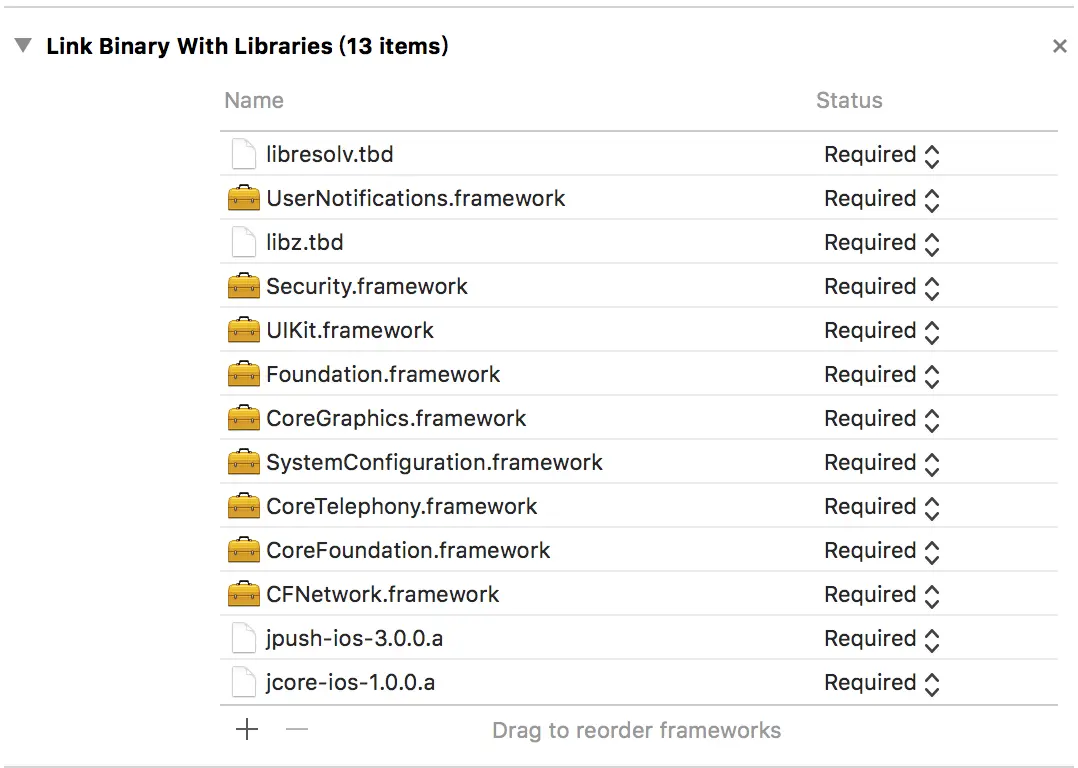The image size is (1078, 768).
Task: Change UIKit.framework Required status
Action: tap(882, 331)
